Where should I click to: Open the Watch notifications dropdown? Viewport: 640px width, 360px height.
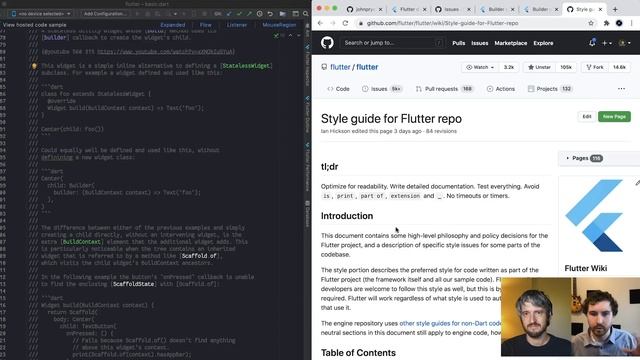tap(480, 67)
